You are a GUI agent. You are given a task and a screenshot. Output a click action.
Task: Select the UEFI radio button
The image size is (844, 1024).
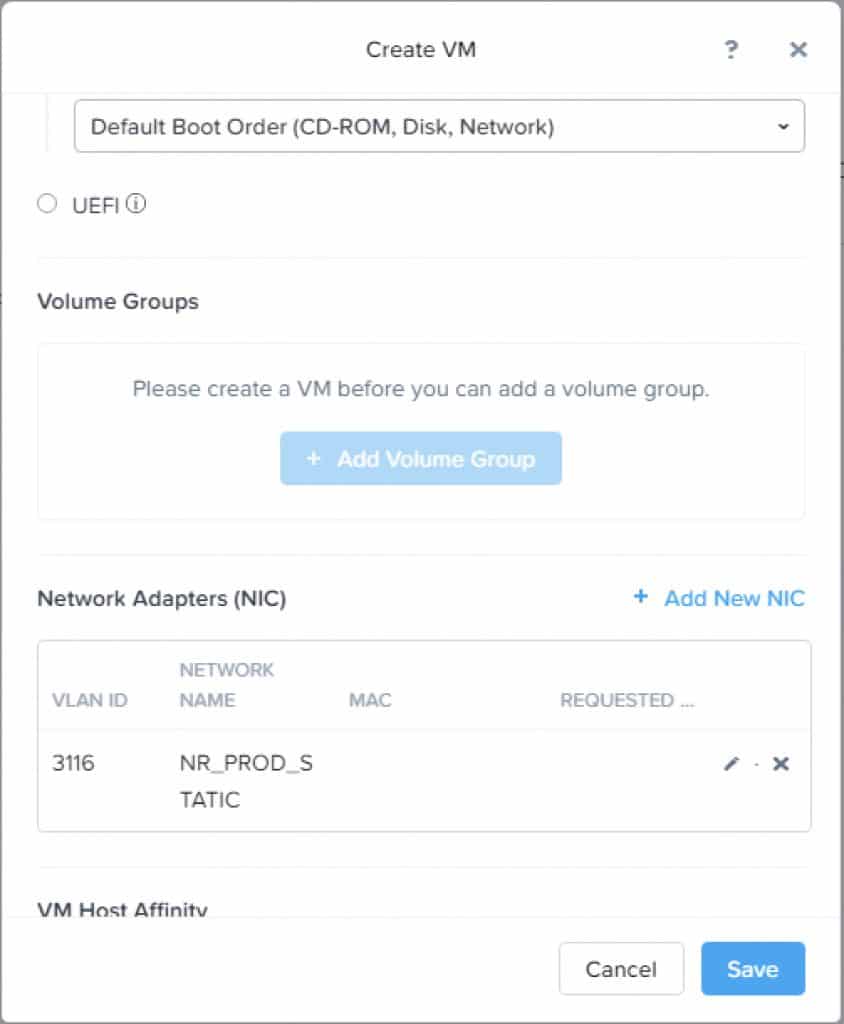(x=47, y=204)
